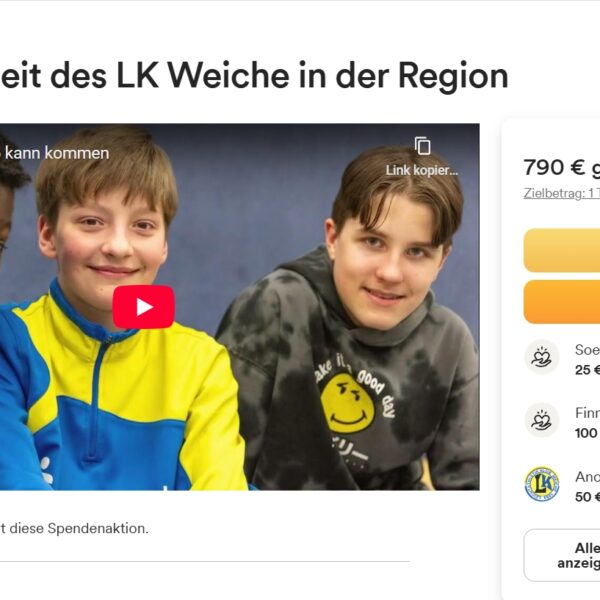Click the LK club logo avatar

[x=541, y=484]
